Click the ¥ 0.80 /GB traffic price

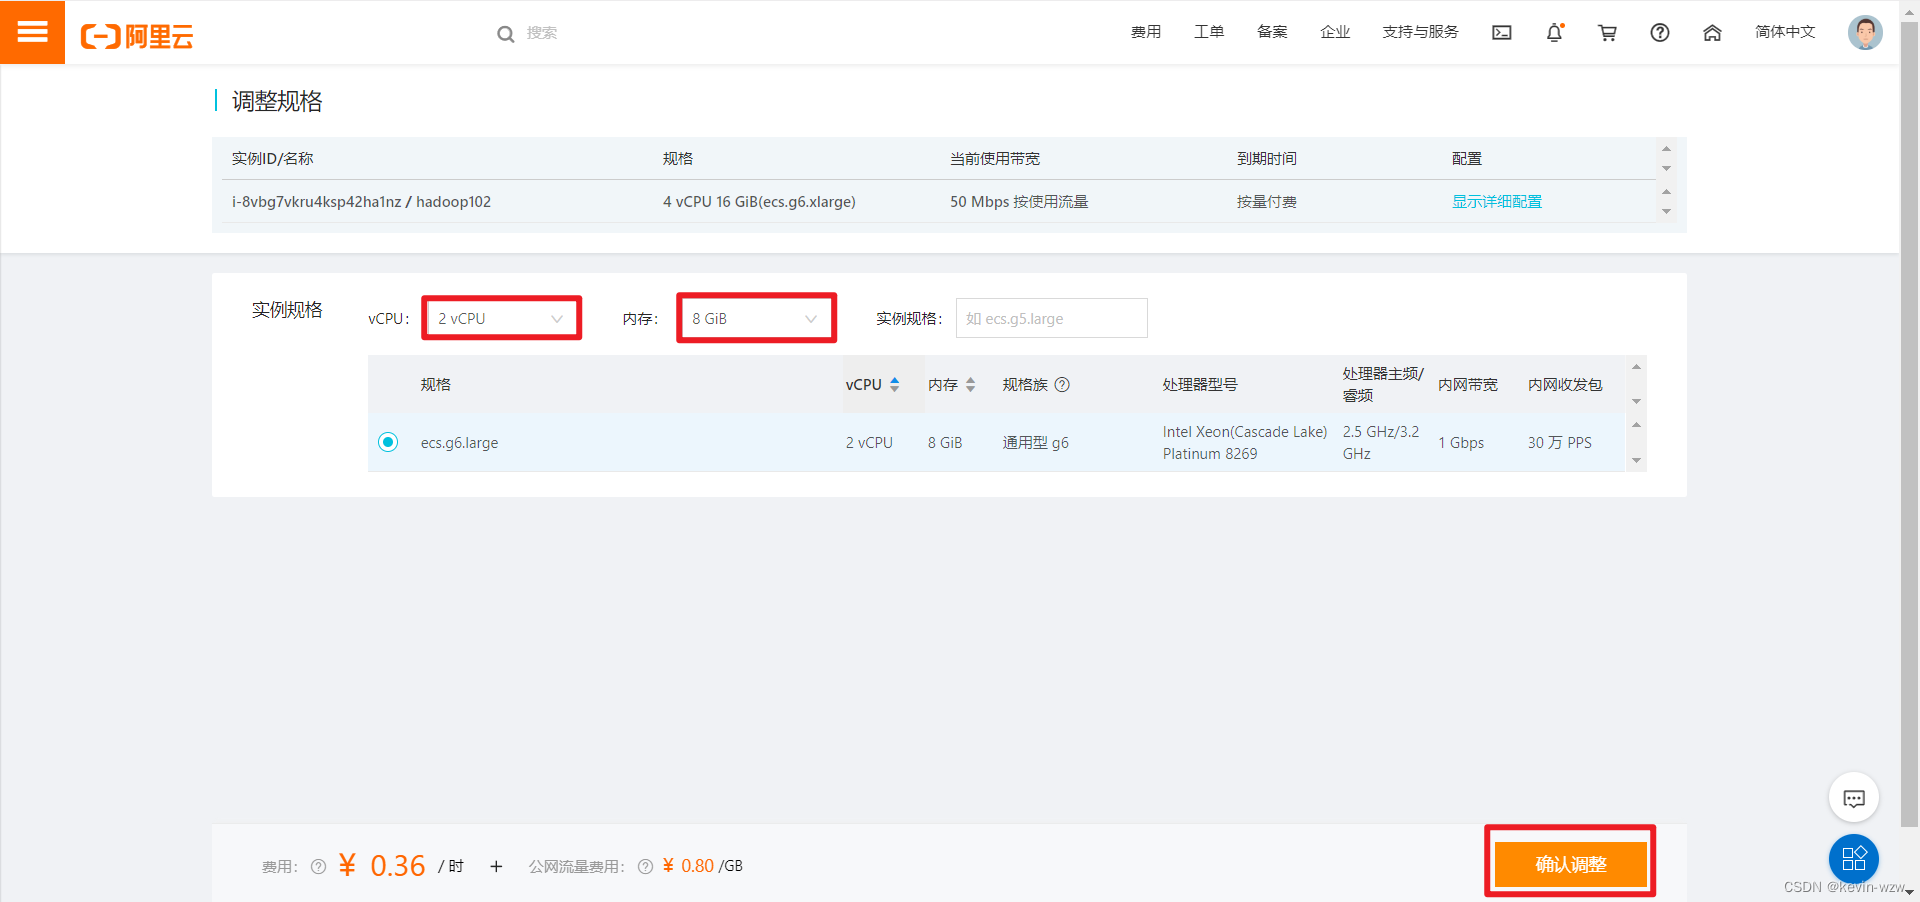702,866
